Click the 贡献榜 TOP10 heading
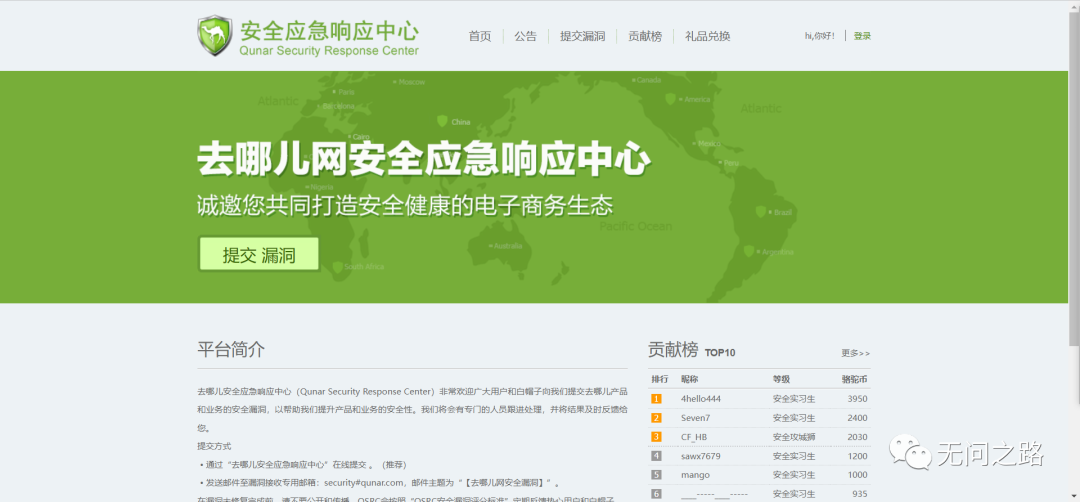This screenshot has width=1080, height=502. (x=692, y=350)
